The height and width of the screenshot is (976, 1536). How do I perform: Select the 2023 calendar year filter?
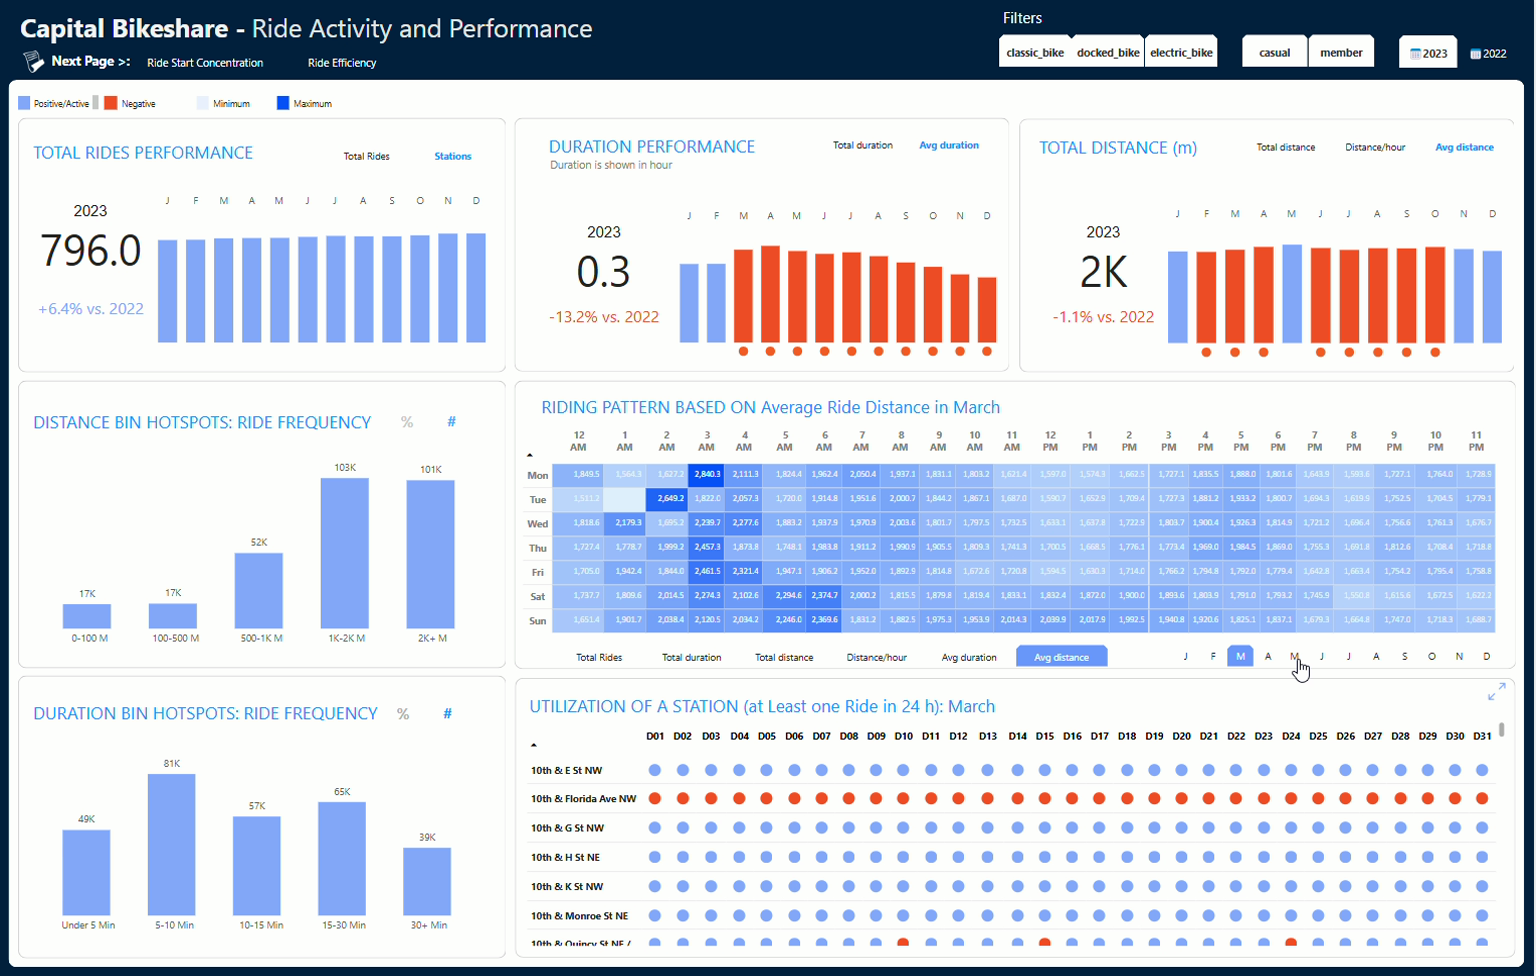coord(1428,53)
